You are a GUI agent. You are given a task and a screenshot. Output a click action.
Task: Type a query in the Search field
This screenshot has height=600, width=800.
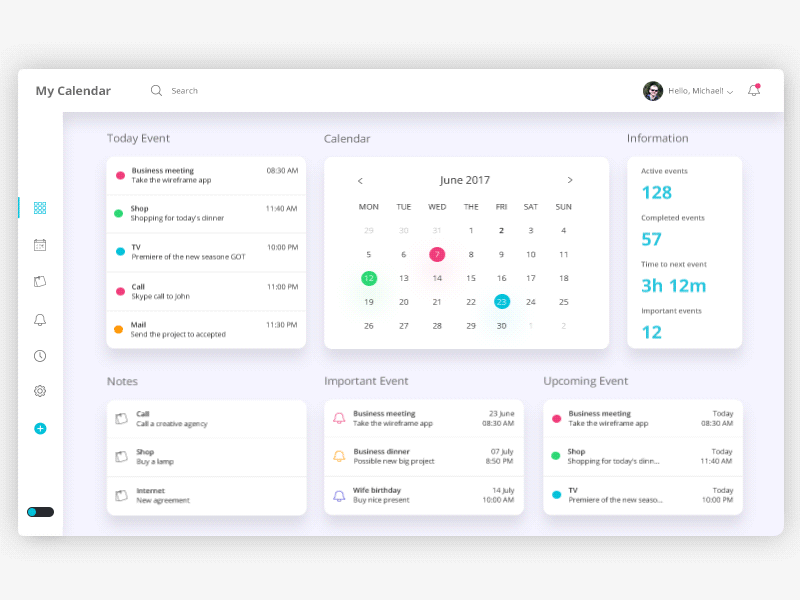point(200,90)
